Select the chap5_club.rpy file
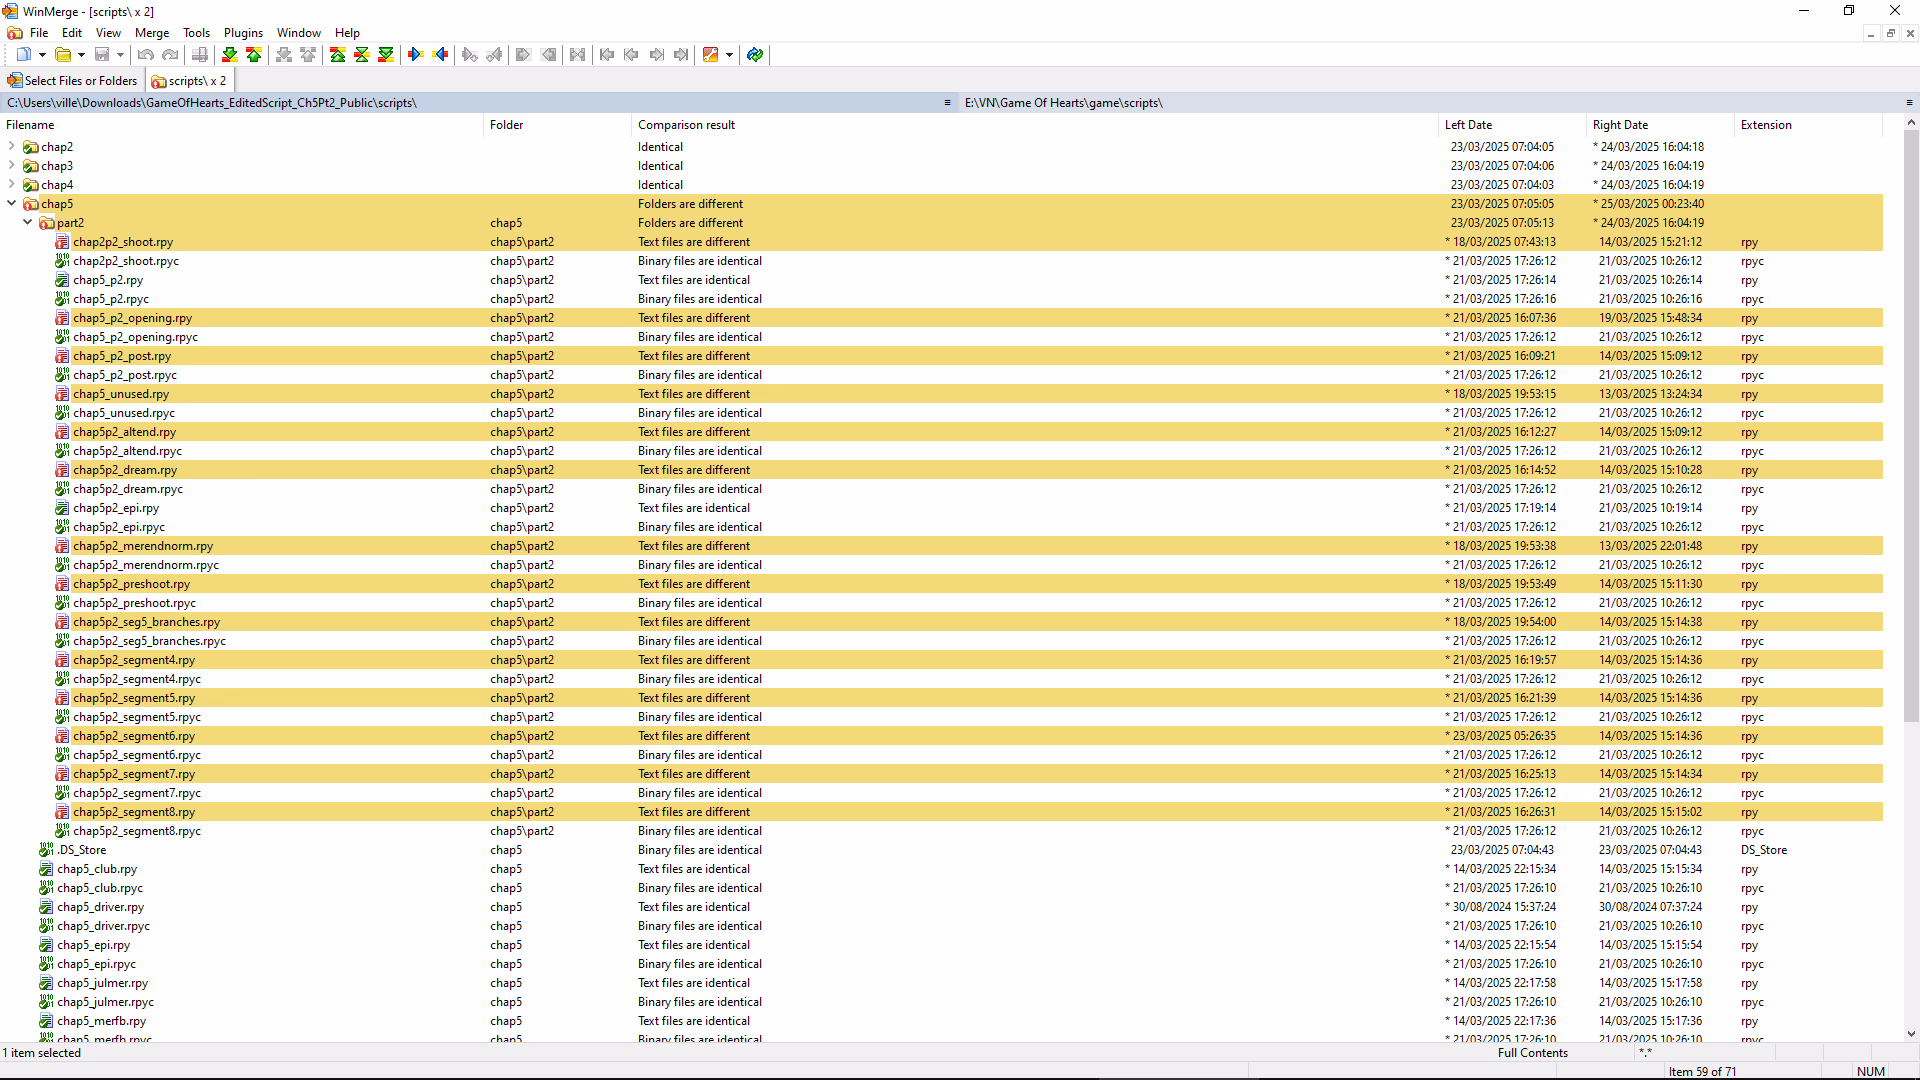 [97, 869]
